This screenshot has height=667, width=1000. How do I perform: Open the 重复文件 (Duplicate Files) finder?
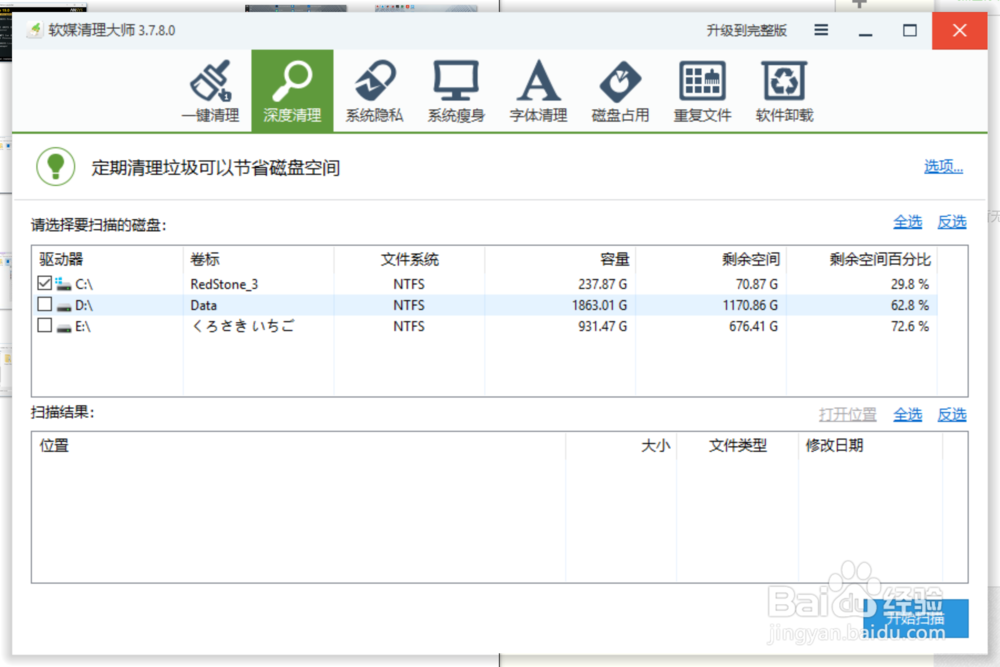(x=702, y=90)
